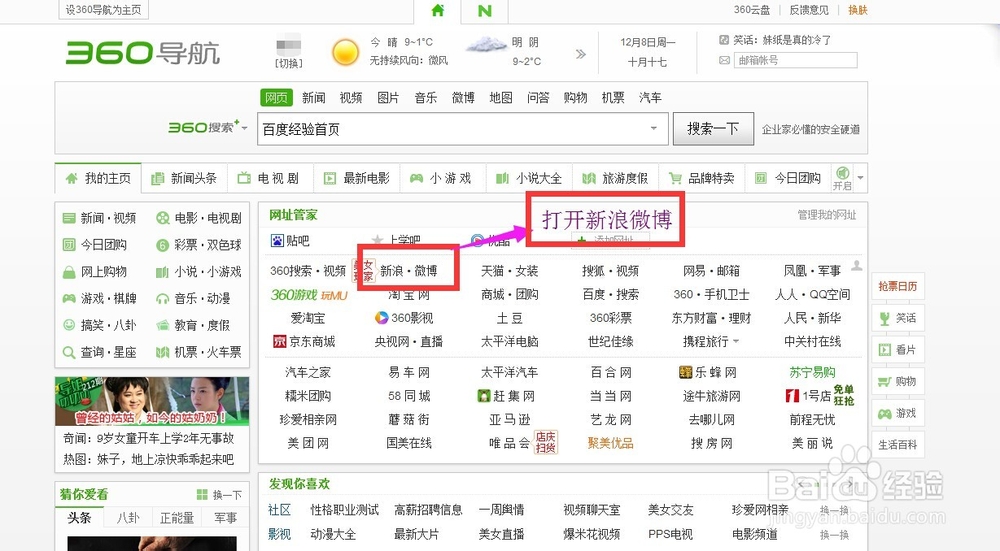Click the 12月8日周一 date text

pyautogui.click(x=647, y=42)
